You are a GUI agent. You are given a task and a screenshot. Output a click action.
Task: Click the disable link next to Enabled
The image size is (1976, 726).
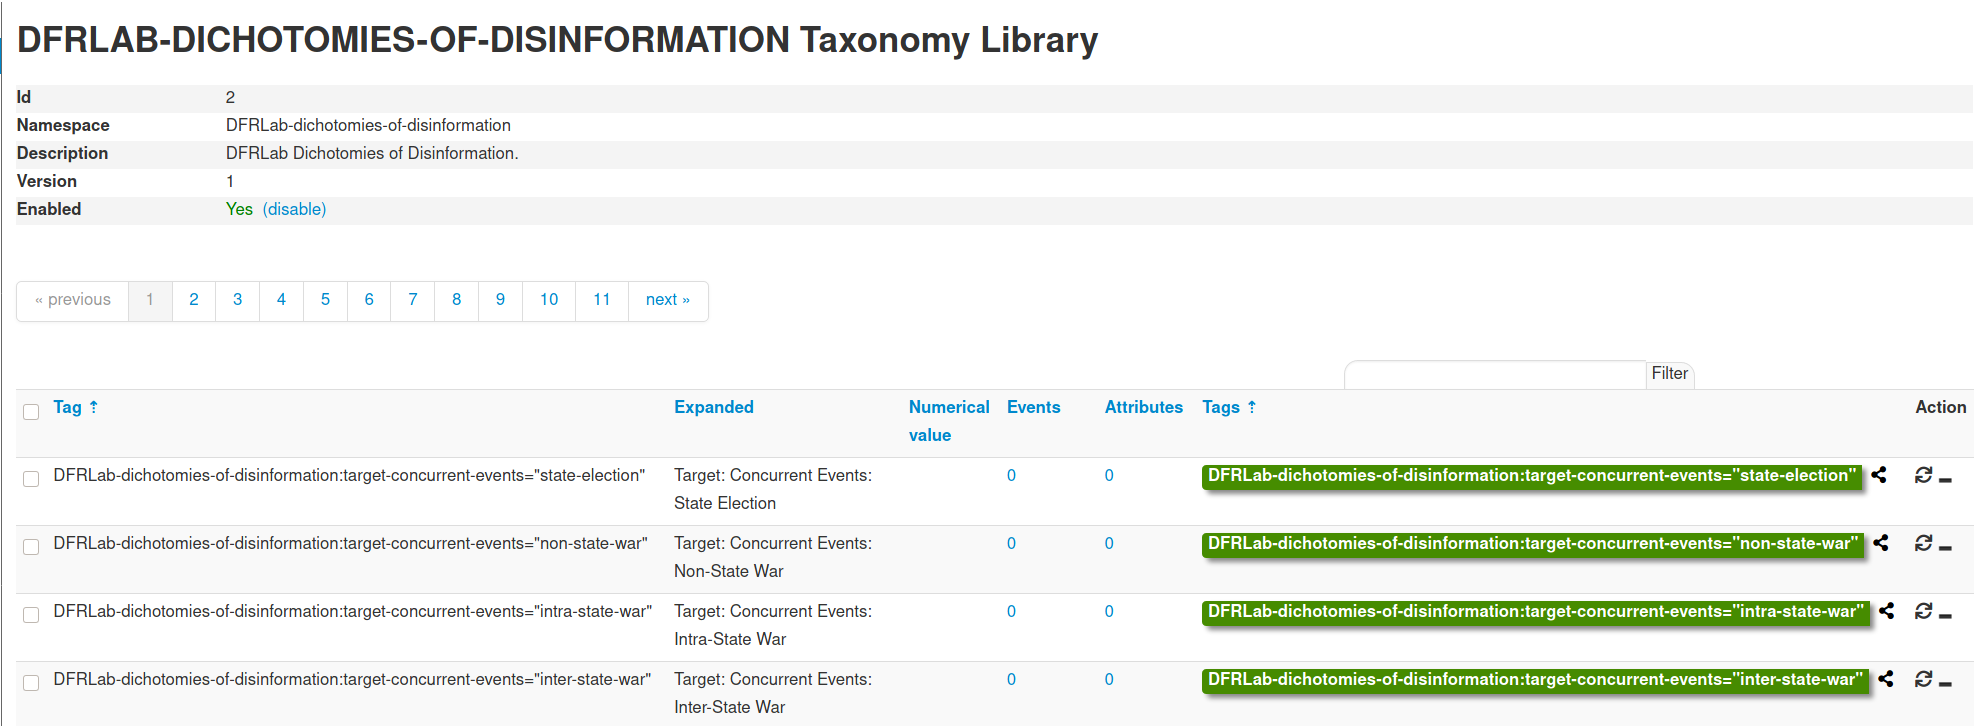(294, 209)
